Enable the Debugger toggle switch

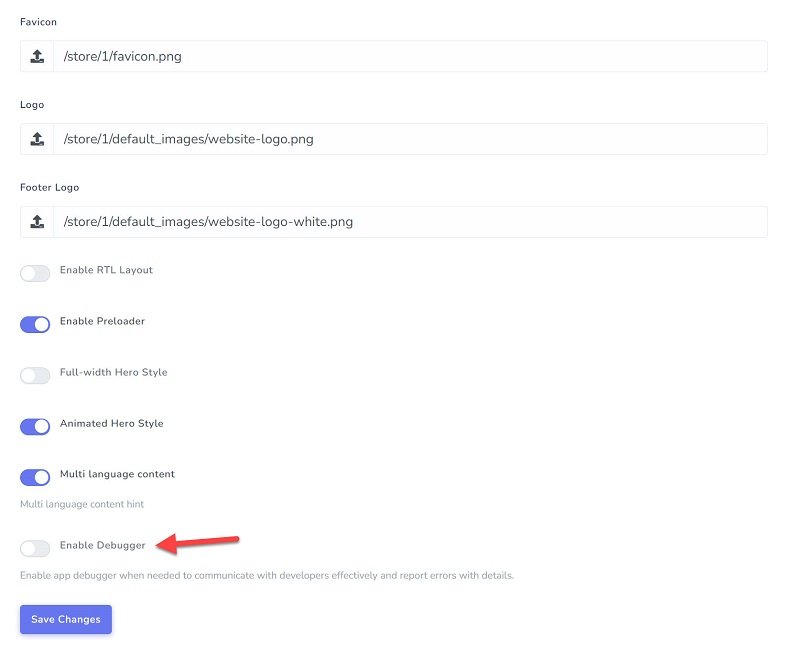click(x=35, y=548)
